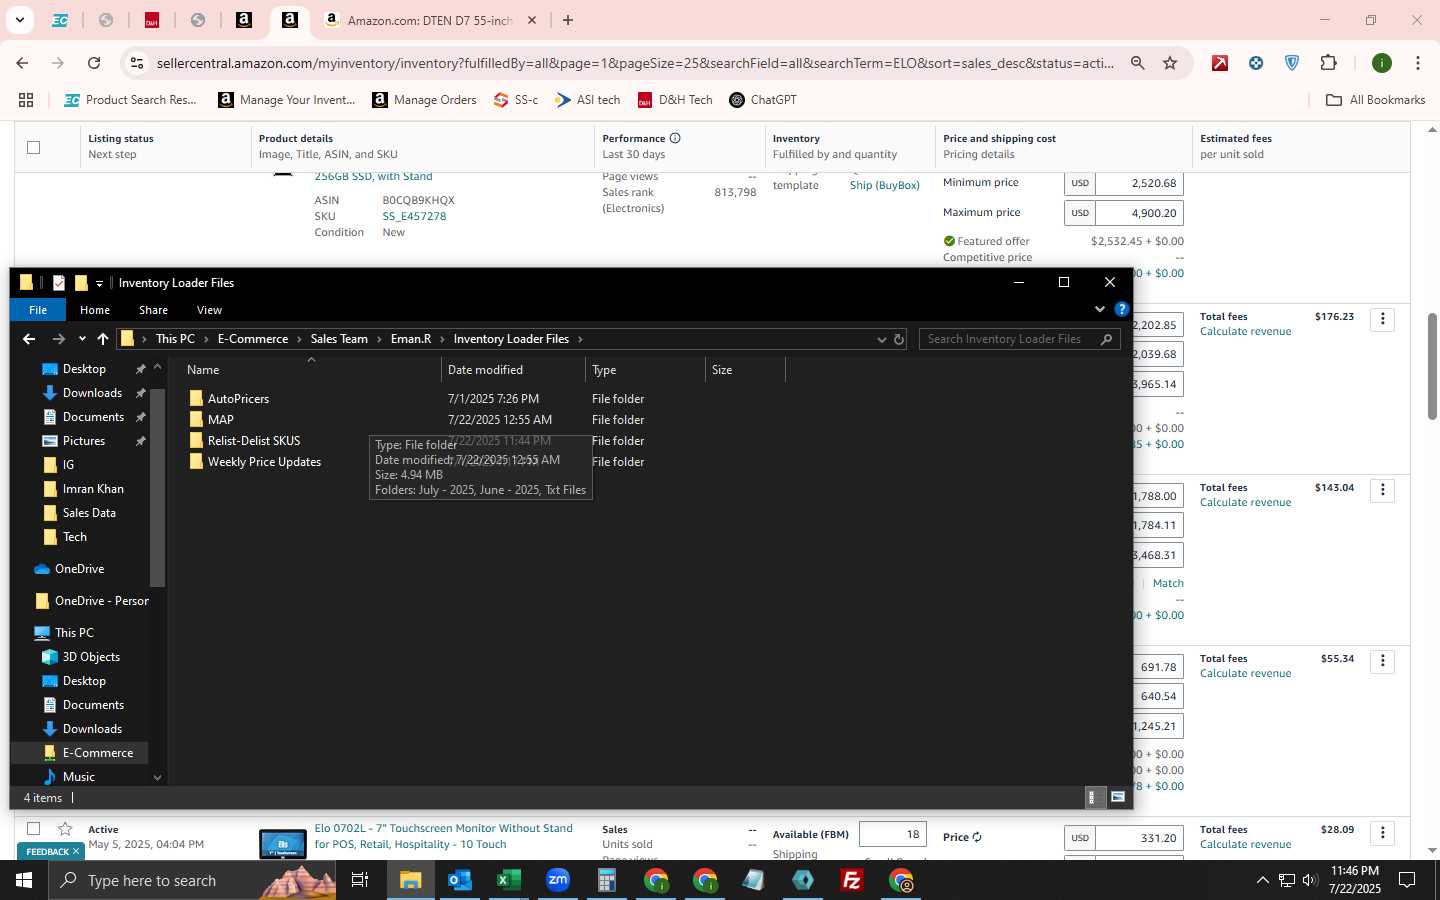Open address bar history dropdown in Explorer
This screenshot has width=1440, height=900.
point(881,339)
